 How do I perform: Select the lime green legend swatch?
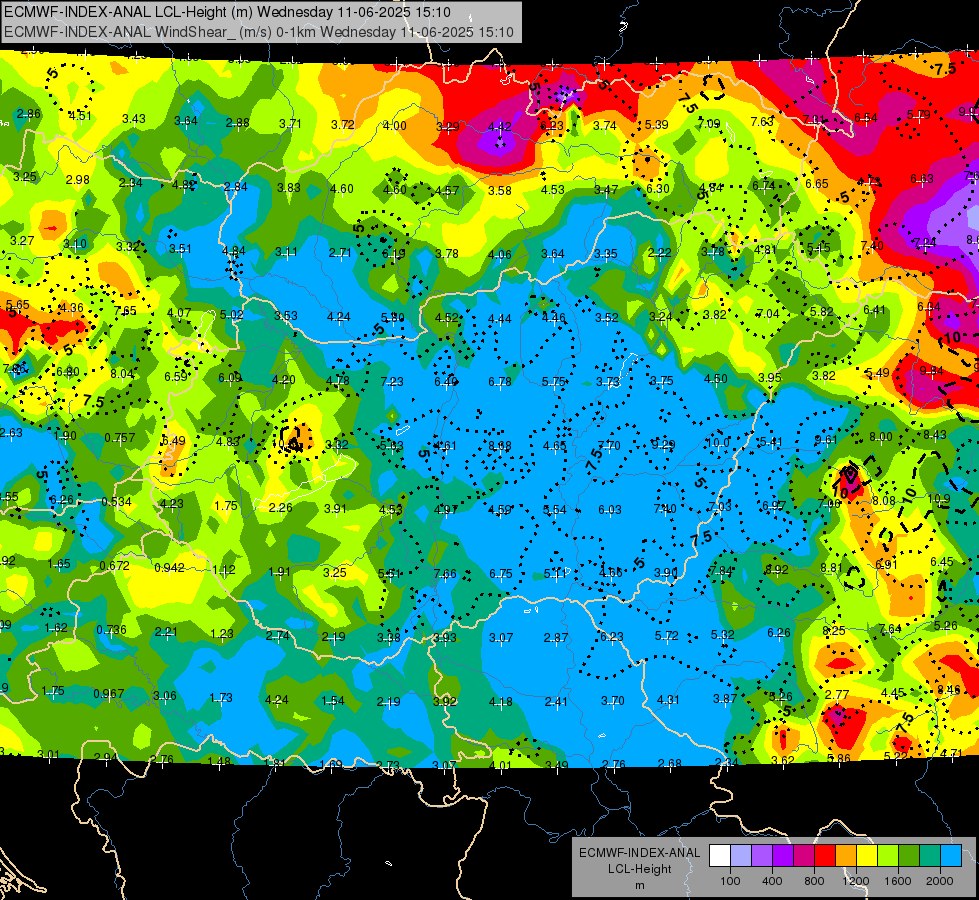coord(888,856)
